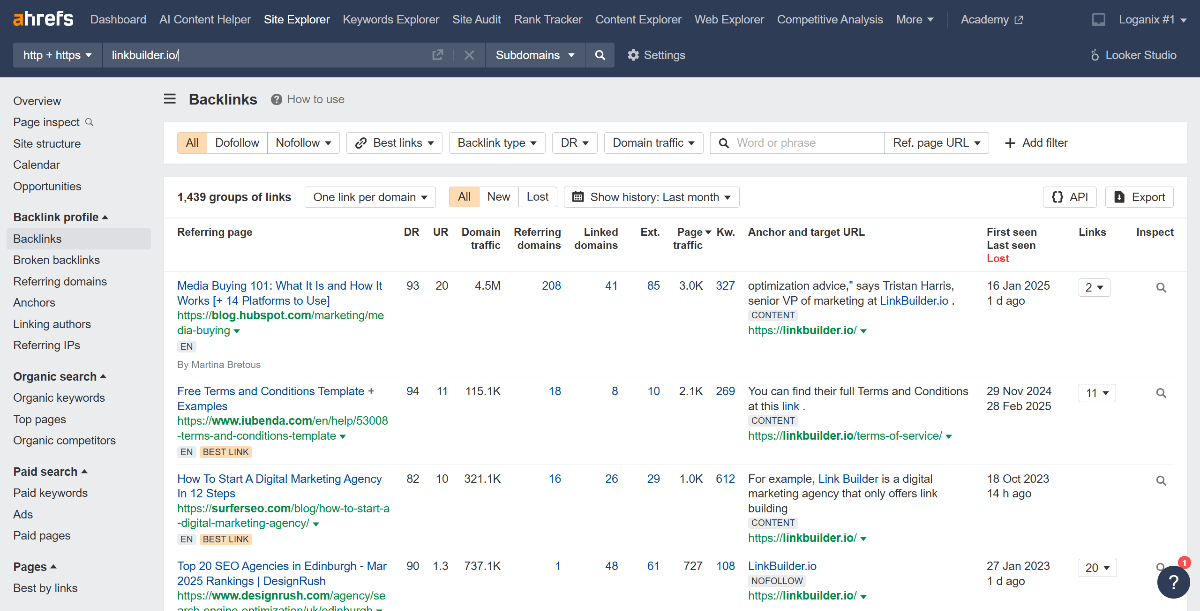Viewport: 1200px width, 611px height.
Task: Open AI Content Helper
Action: coord(205,19)
